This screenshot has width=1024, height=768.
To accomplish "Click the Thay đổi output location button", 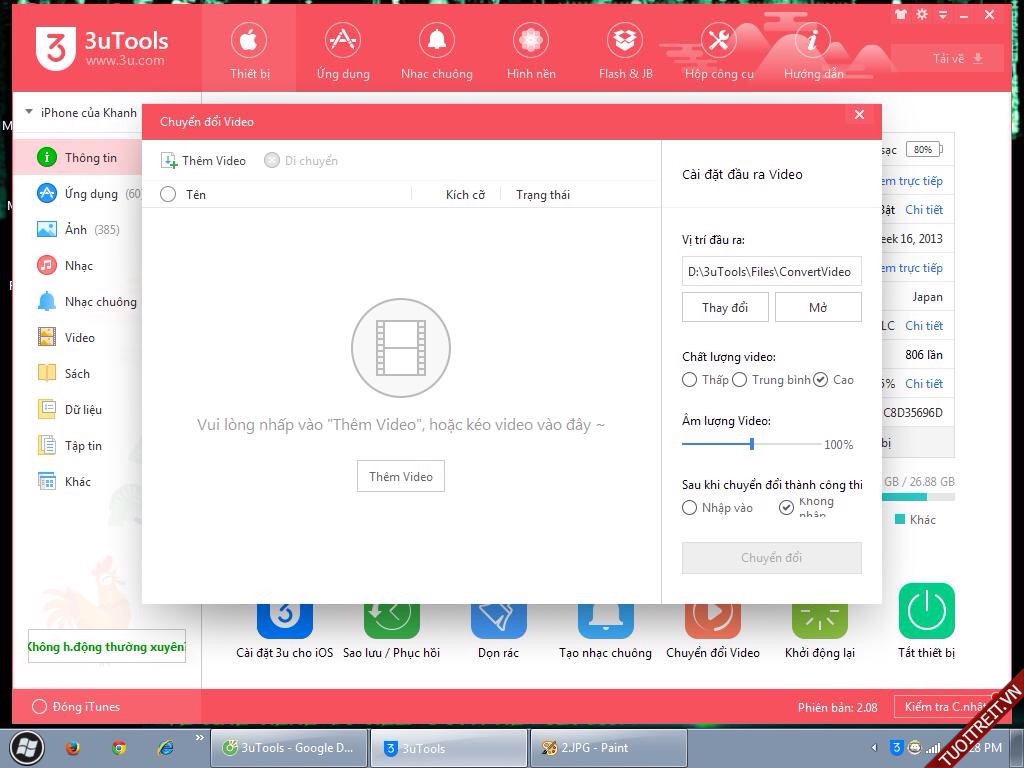I will pyautogui.click(x=725, y=308).
